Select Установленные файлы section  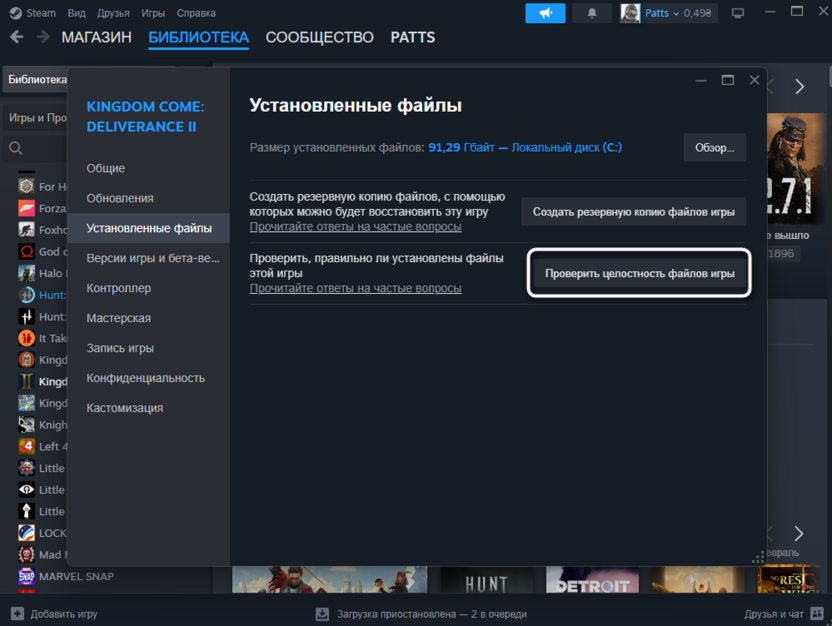(x=149, y=228)
